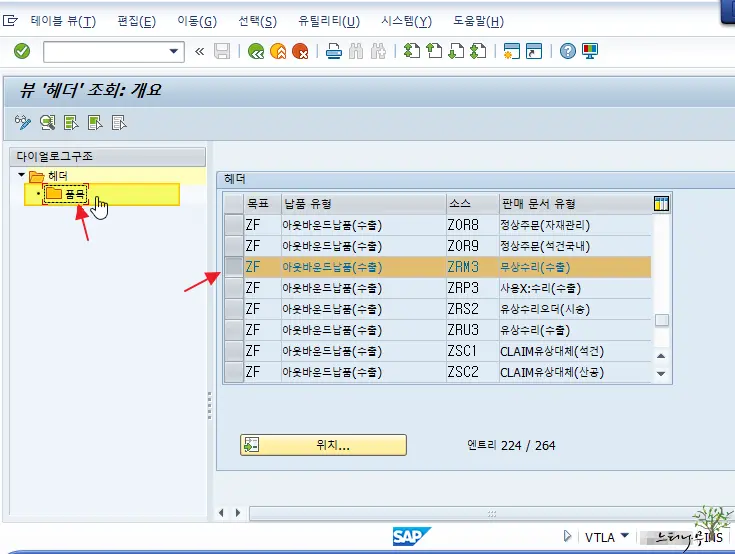Click the horizontal scroll right arrow
735x554 pixels.
pos(238,513)
